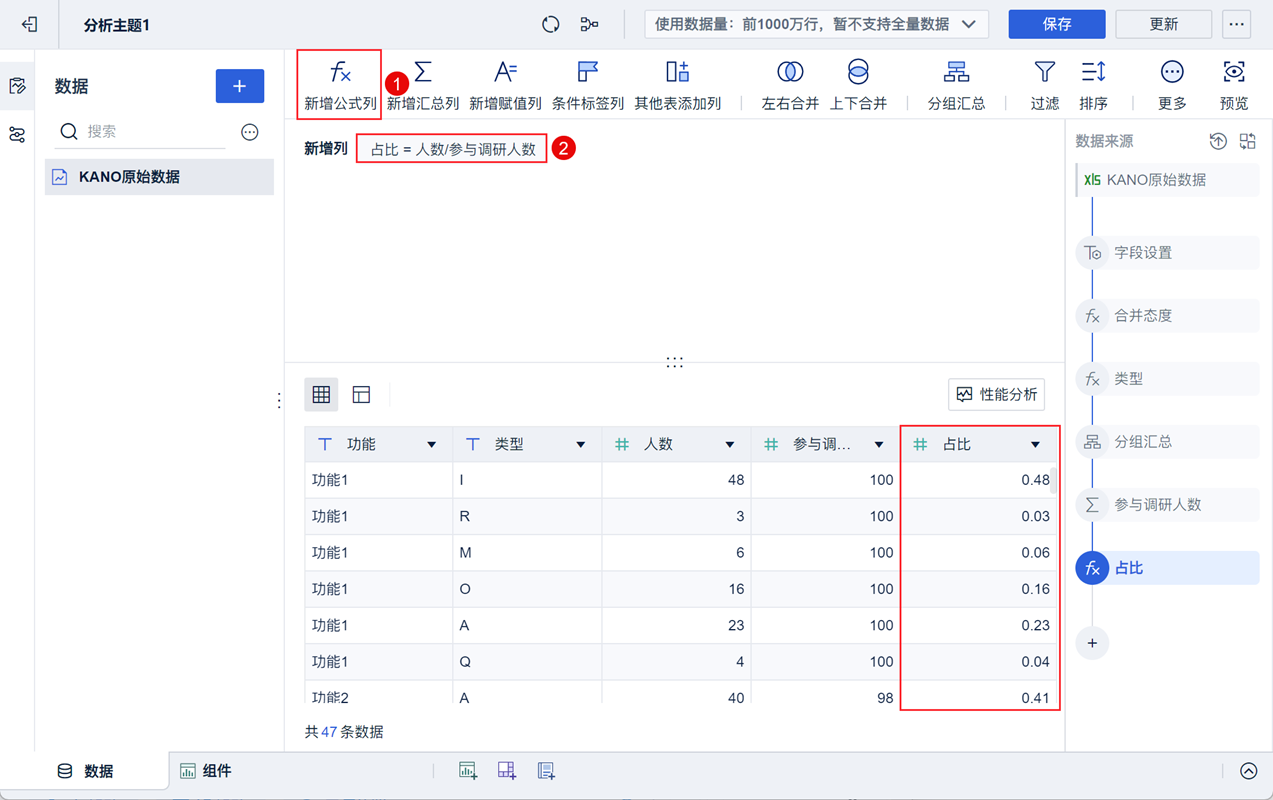Click first add-component chart icon in bottom bar
Screen dimensions: 1273x800
click(467, 770)
